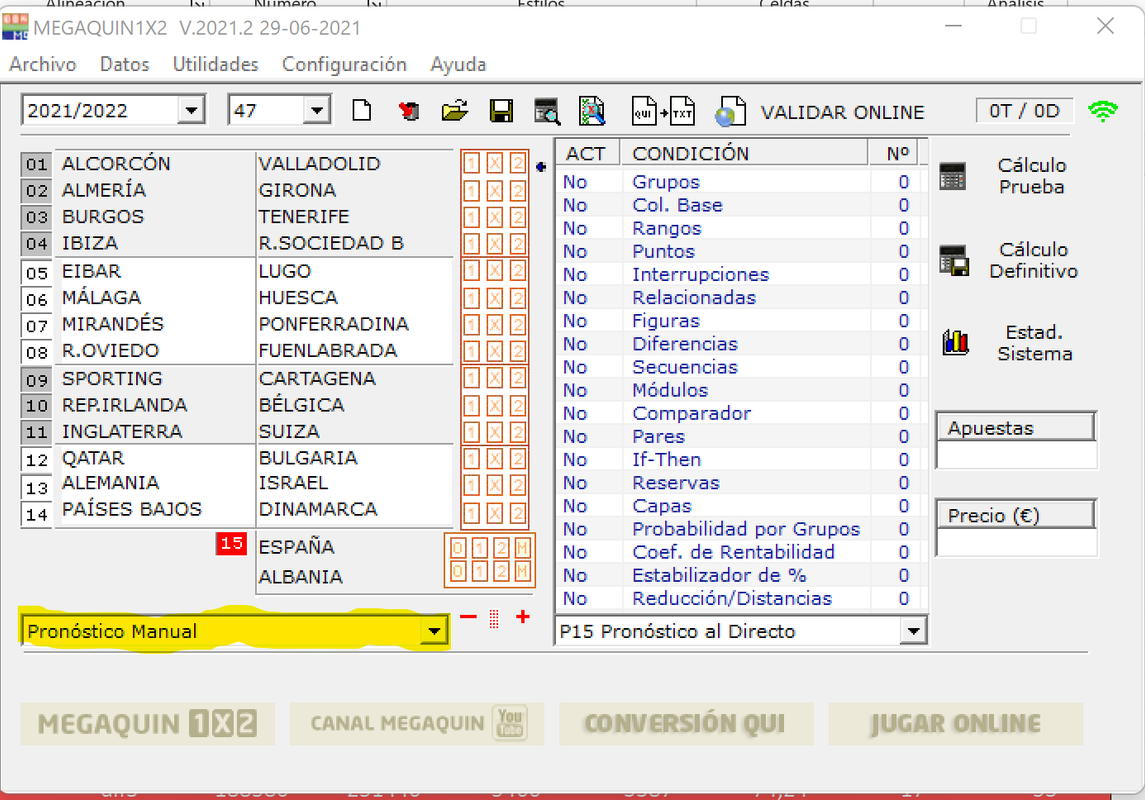Open the Datos menu
Viewport: 1145px width, 800px height.
click(x=125, y=65)
